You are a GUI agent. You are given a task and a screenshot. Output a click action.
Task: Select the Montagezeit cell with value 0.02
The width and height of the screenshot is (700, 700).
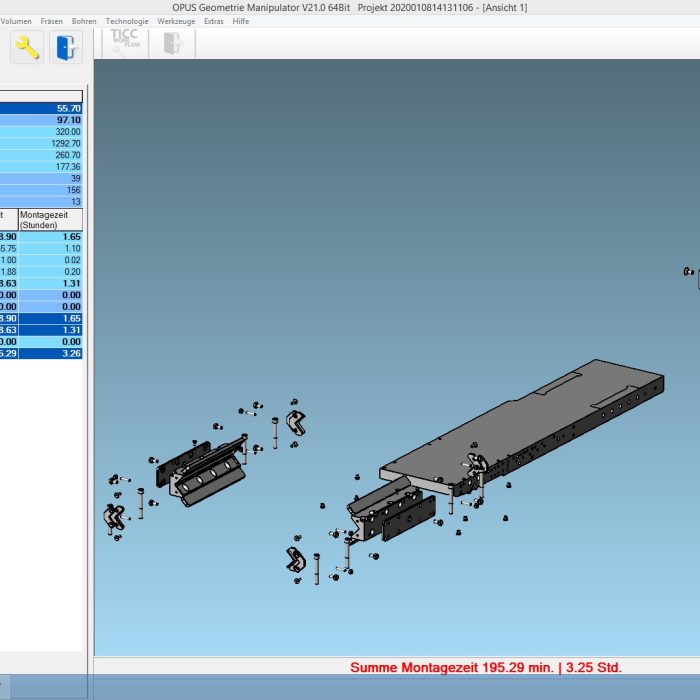[x=50, y=260]
